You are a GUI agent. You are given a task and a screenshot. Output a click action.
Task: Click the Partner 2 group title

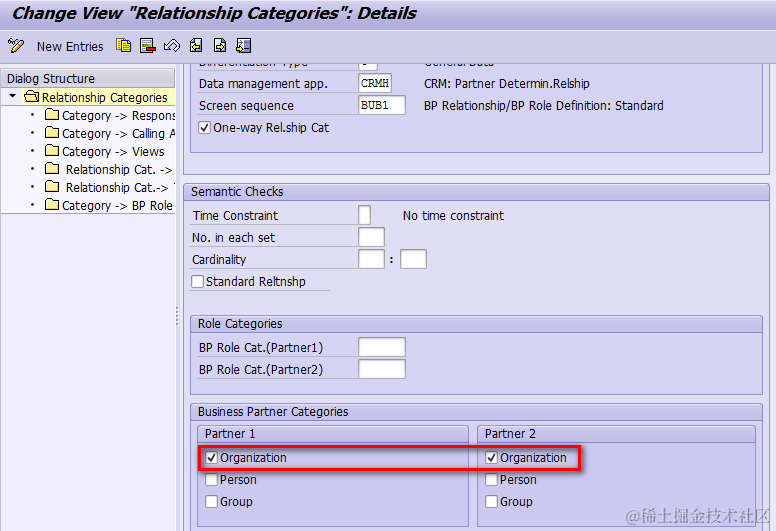point(510,434)
